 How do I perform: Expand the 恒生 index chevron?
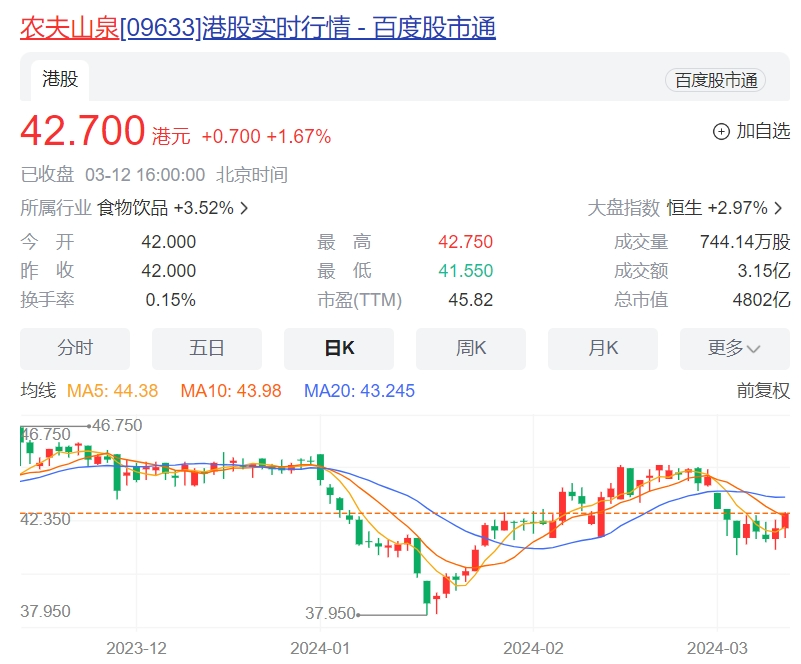tap(779, 208)
